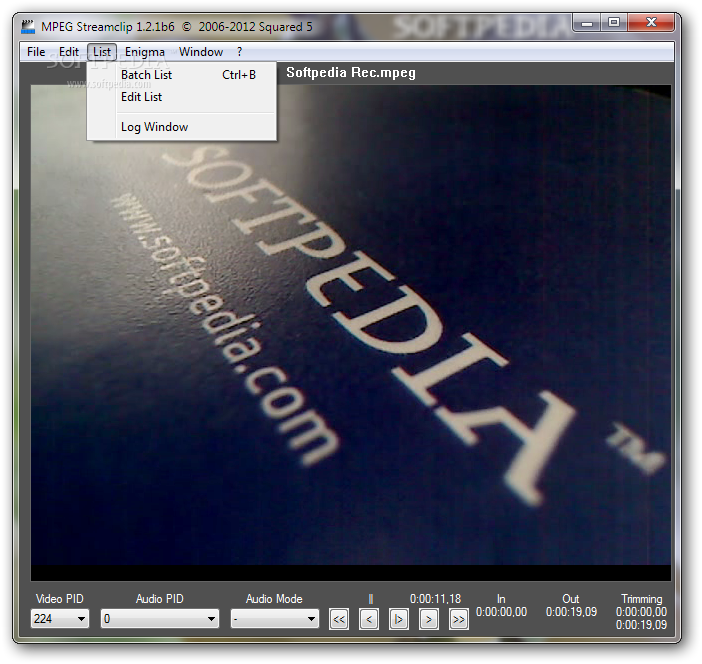The width and height of the screenshot is (702, 664).
Task: Click the Audio PID label
Action: 160,599
